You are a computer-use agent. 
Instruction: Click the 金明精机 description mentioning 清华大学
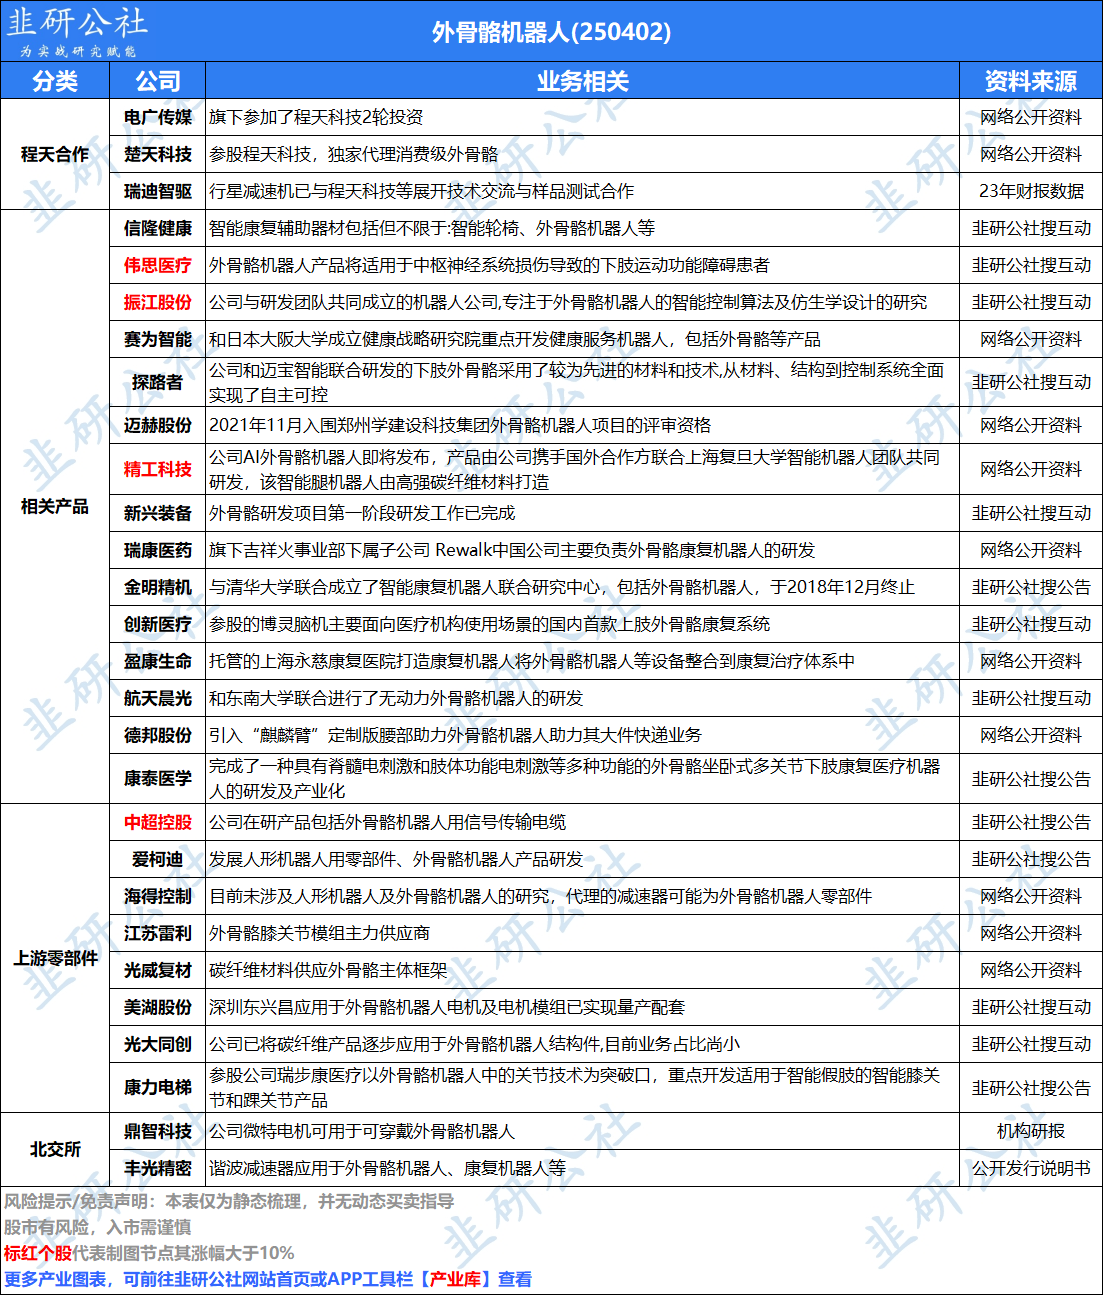562,587
